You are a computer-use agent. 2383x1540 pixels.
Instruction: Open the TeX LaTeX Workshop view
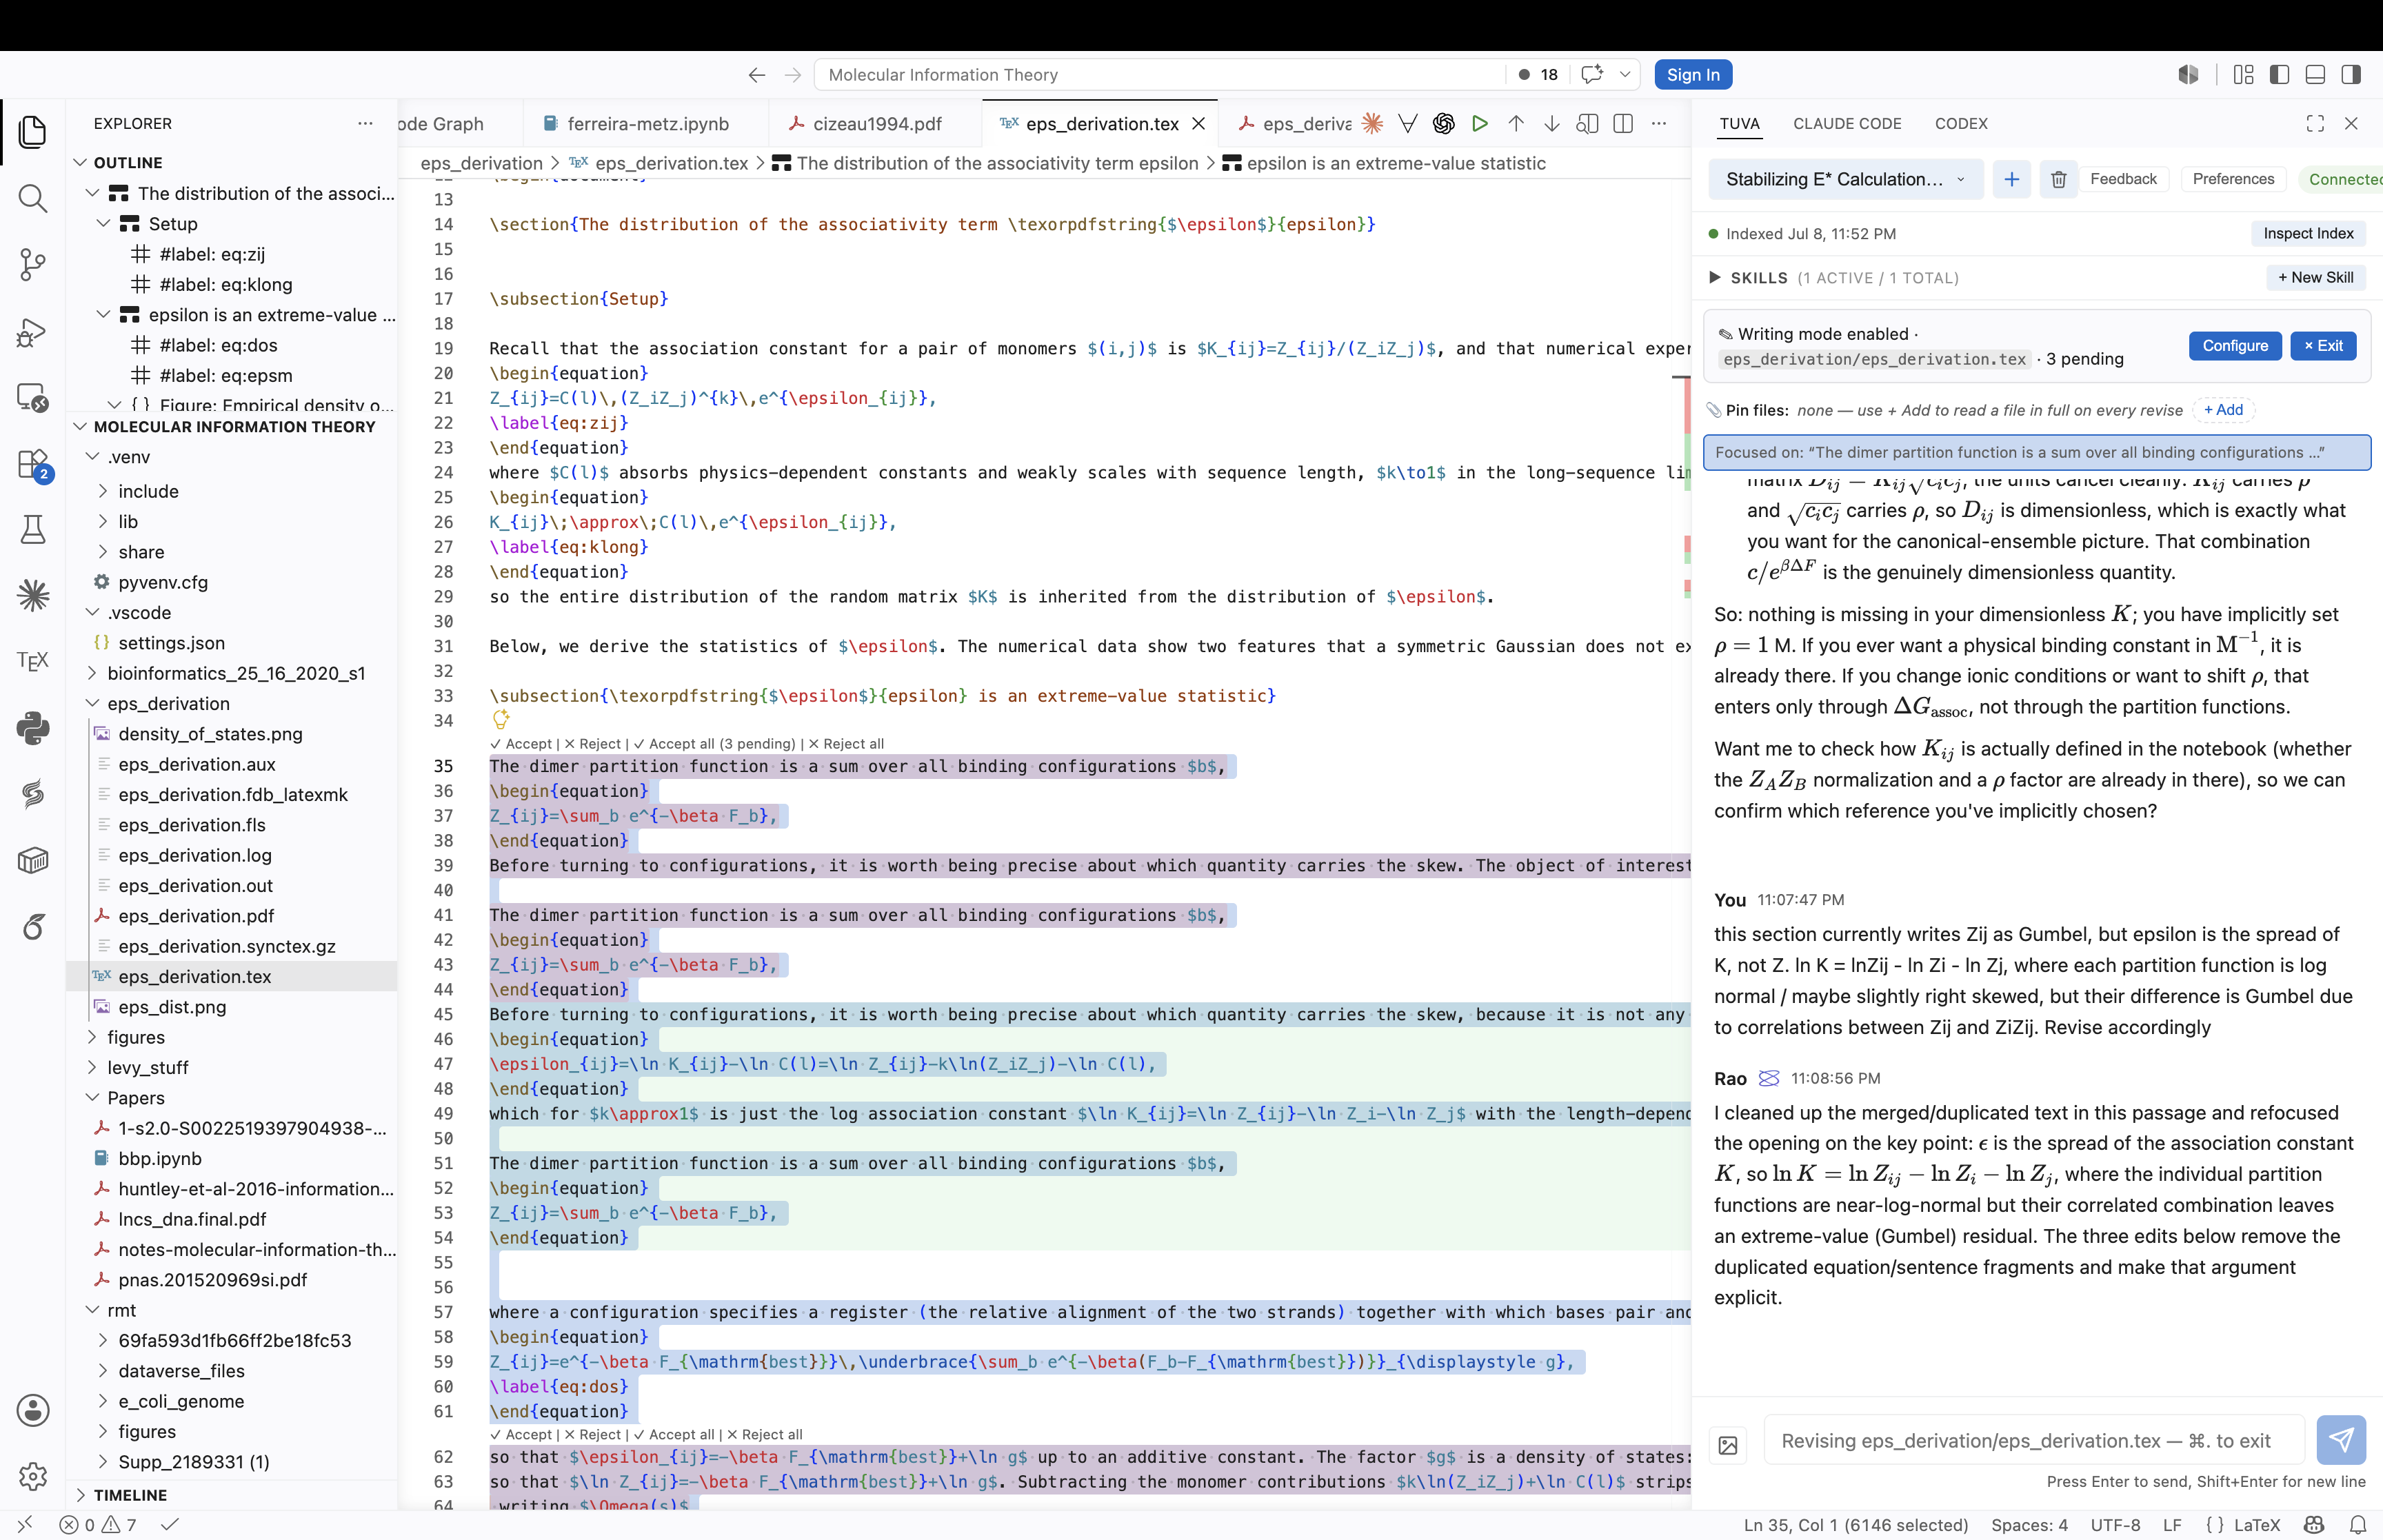33,661
